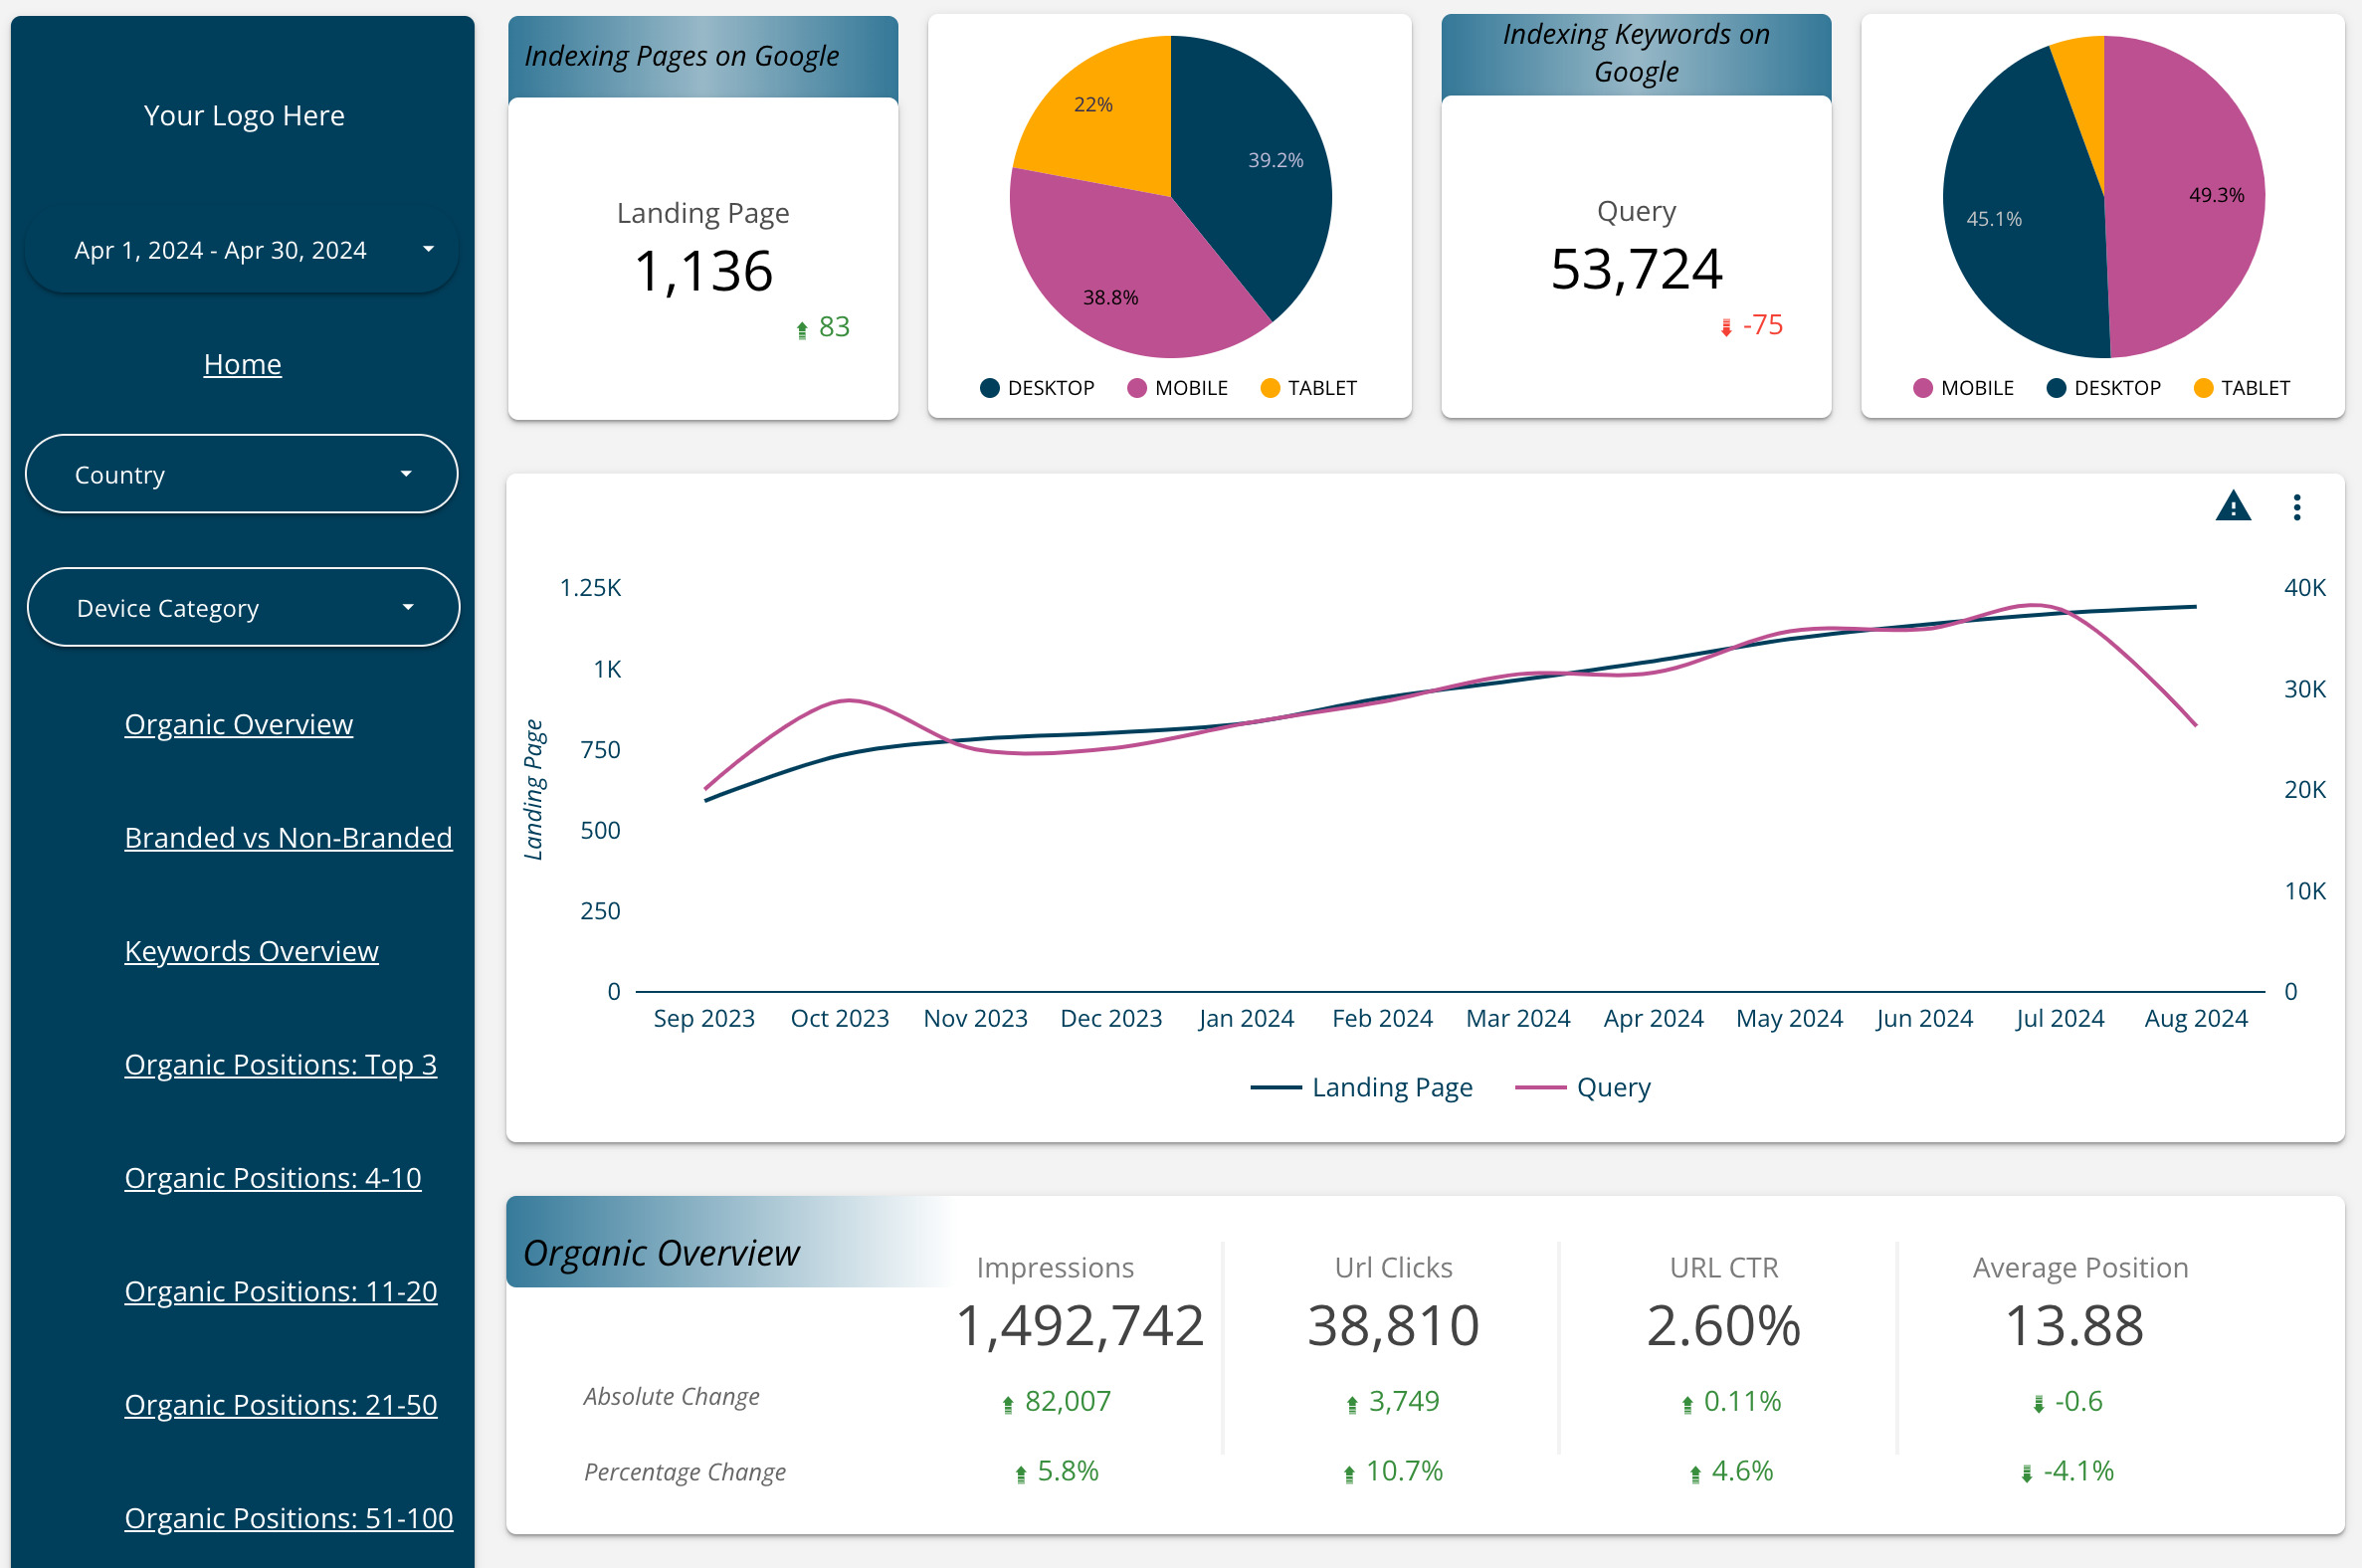This screenshot has height=1568, width=2362.
Task: Open Organic Positions: 11-20 page
Action: coord(280,1291)
